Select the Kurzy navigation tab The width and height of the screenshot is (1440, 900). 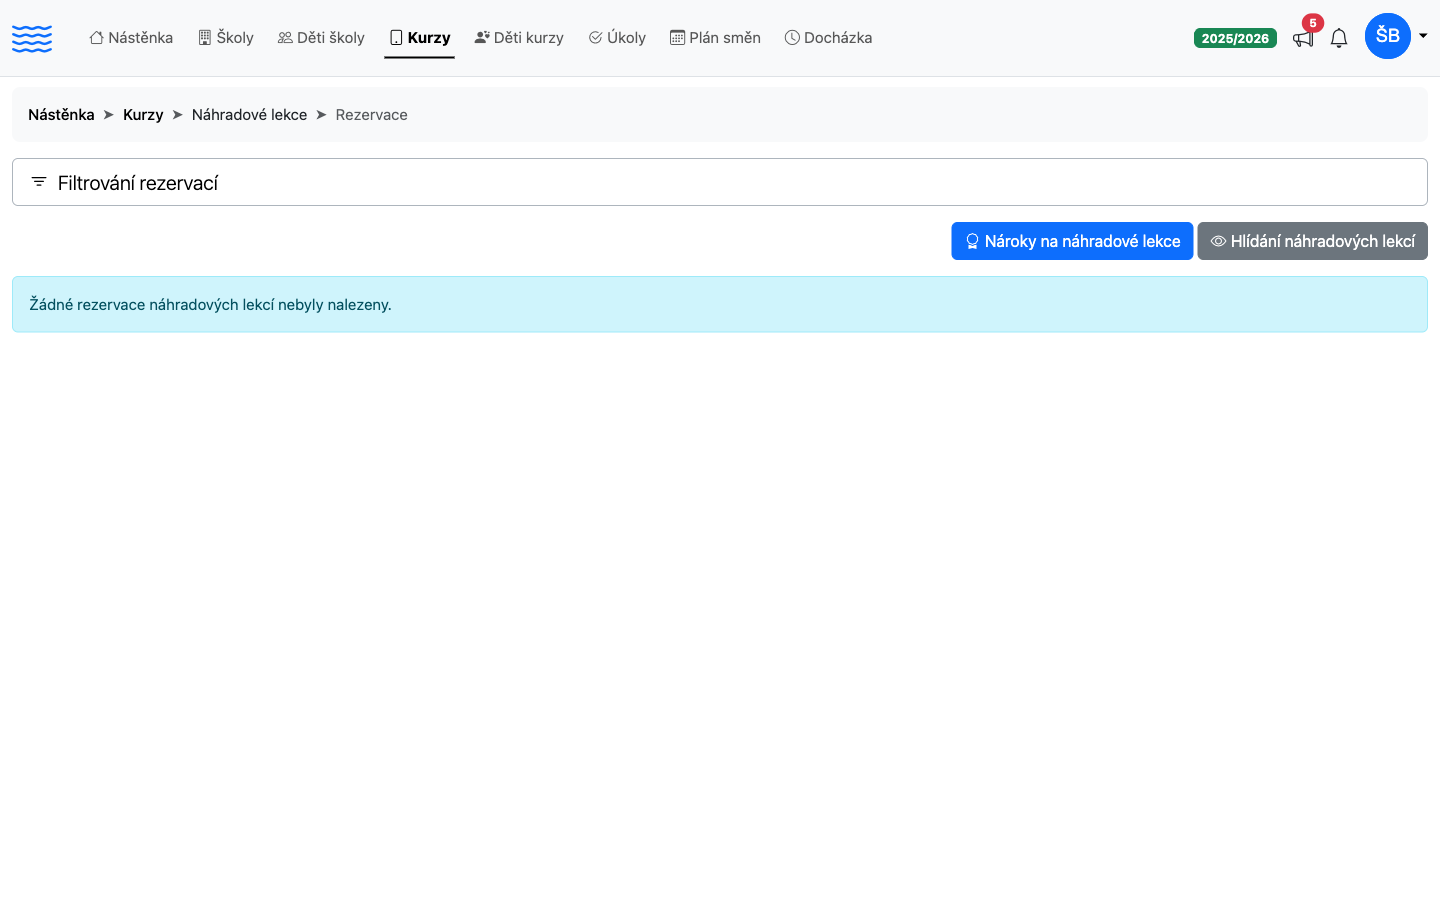[419, 38]
